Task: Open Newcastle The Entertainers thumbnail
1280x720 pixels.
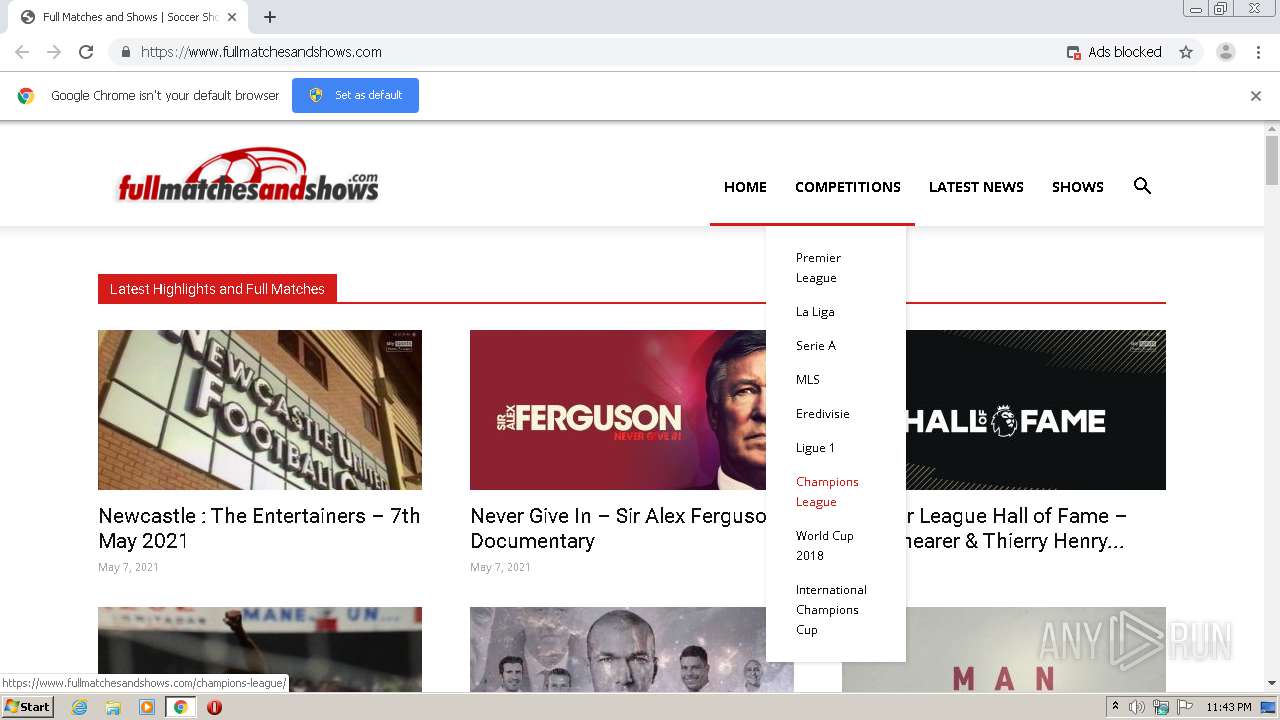Action: pos(260,410)
